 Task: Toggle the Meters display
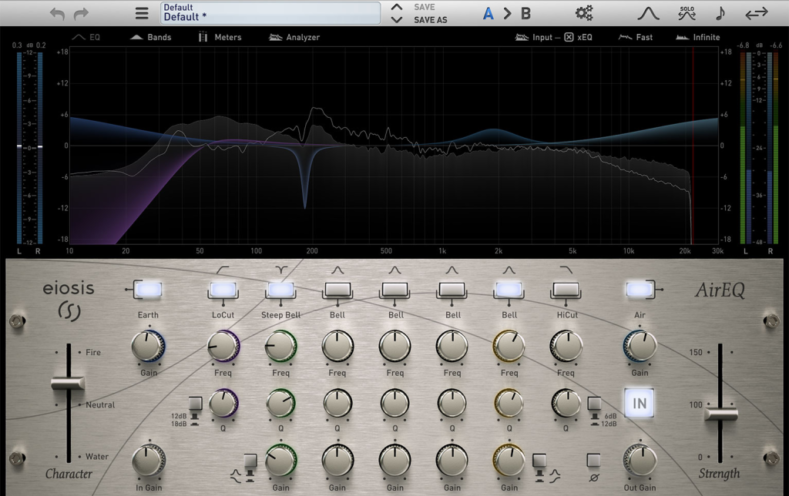pos(220,37)
